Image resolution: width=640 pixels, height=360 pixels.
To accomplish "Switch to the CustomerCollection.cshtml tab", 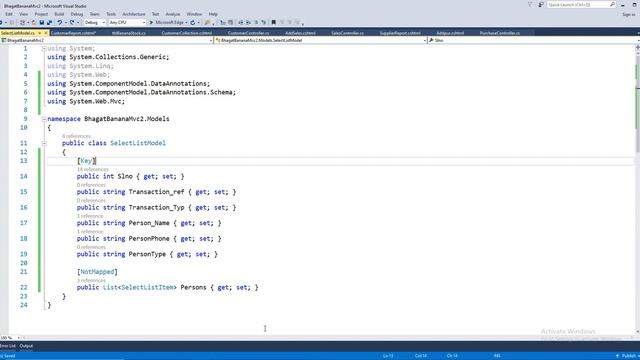I will pos(187,33).
